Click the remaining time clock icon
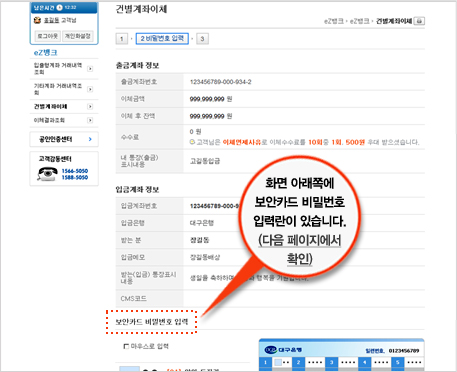 (59, 7)
